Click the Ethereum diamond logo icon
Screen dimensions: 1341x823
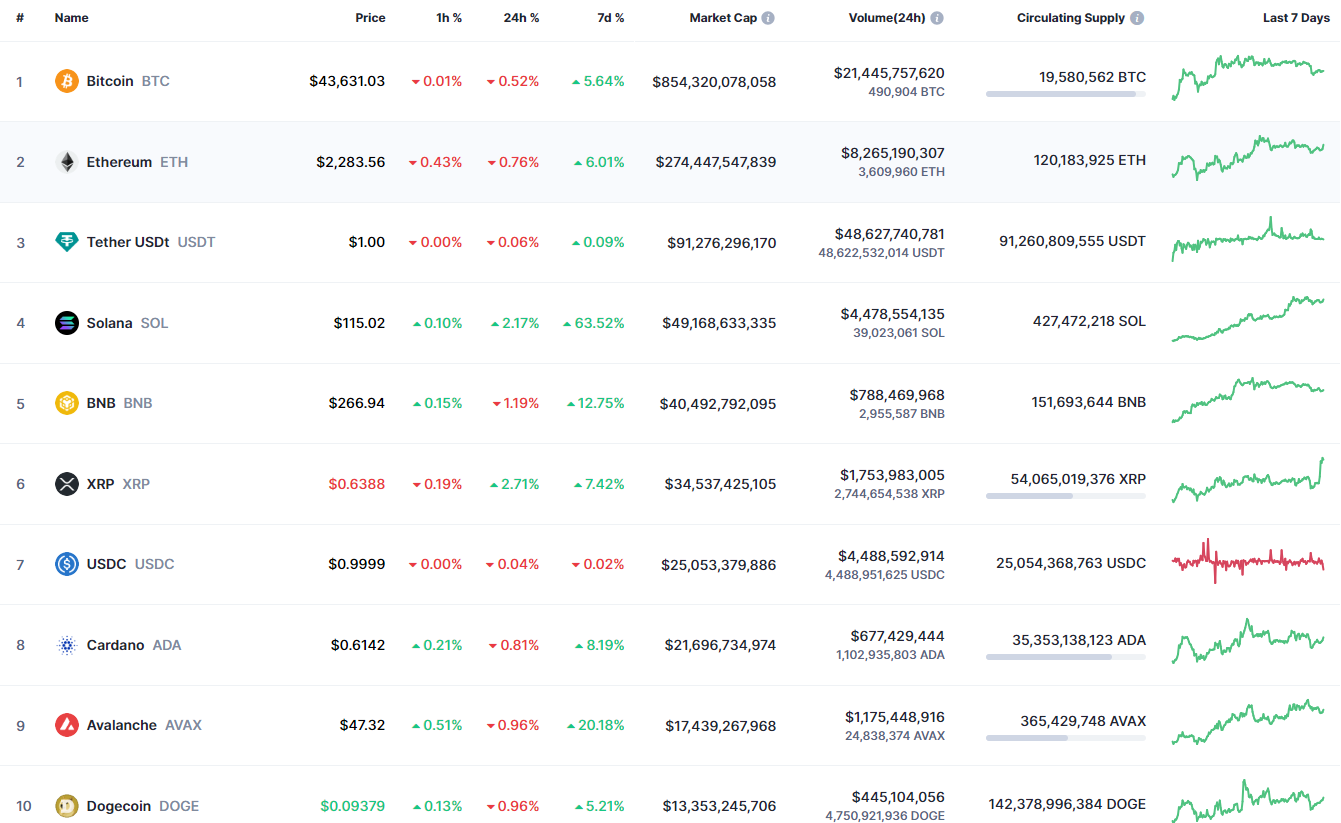[66, 162]
